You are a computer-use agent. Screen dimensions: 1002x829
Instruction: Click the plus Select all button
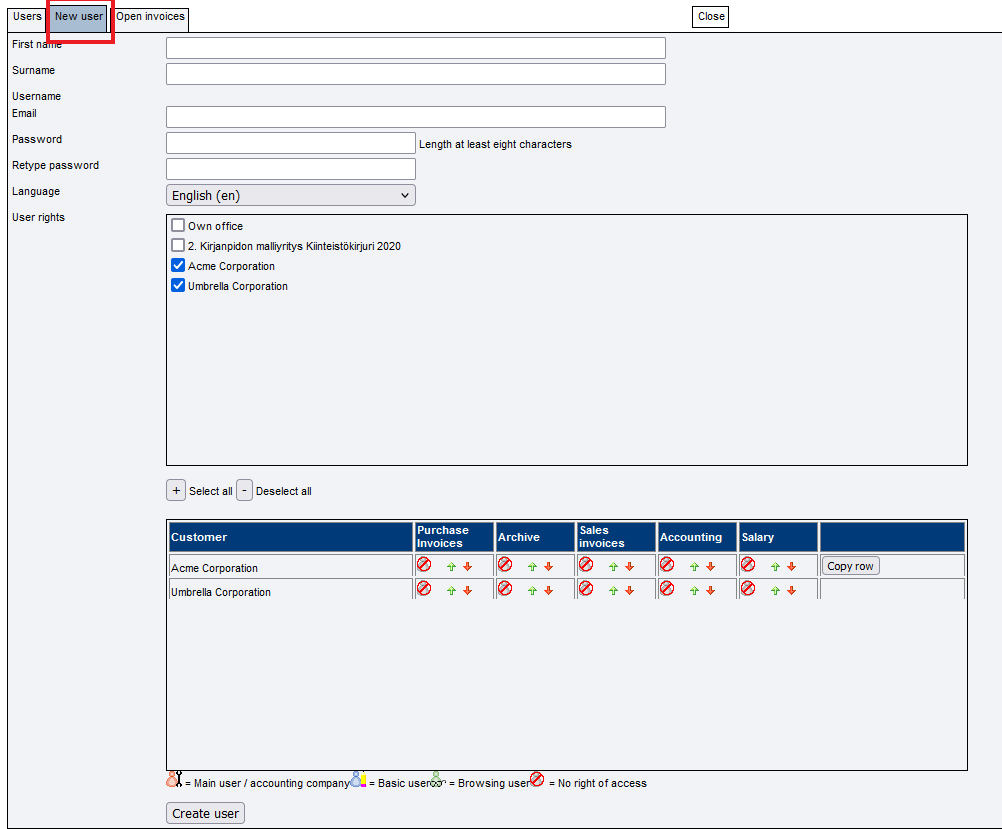click(176, 490)
